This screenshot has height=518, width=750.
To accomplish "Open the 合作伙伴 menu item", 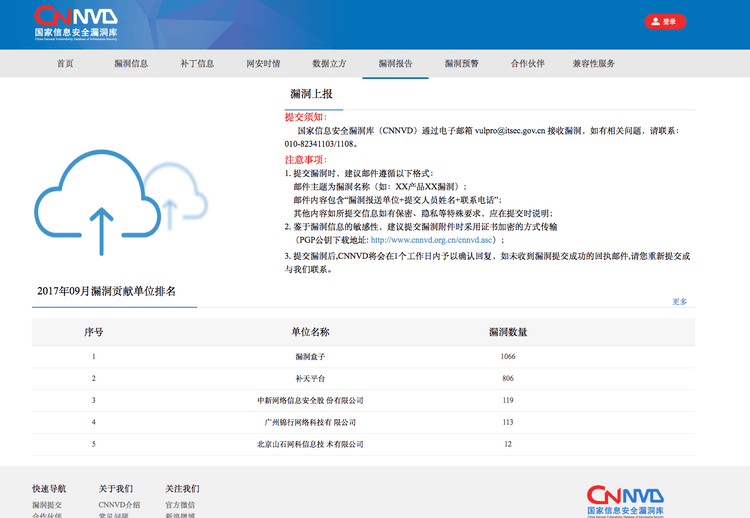I will coord(528,63).
